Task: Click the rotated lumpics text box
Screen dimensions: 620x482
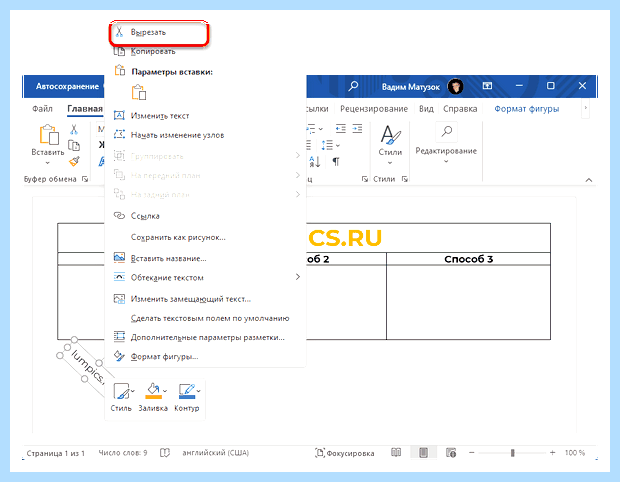Action: pyautogui.click(x=87, y=367)
